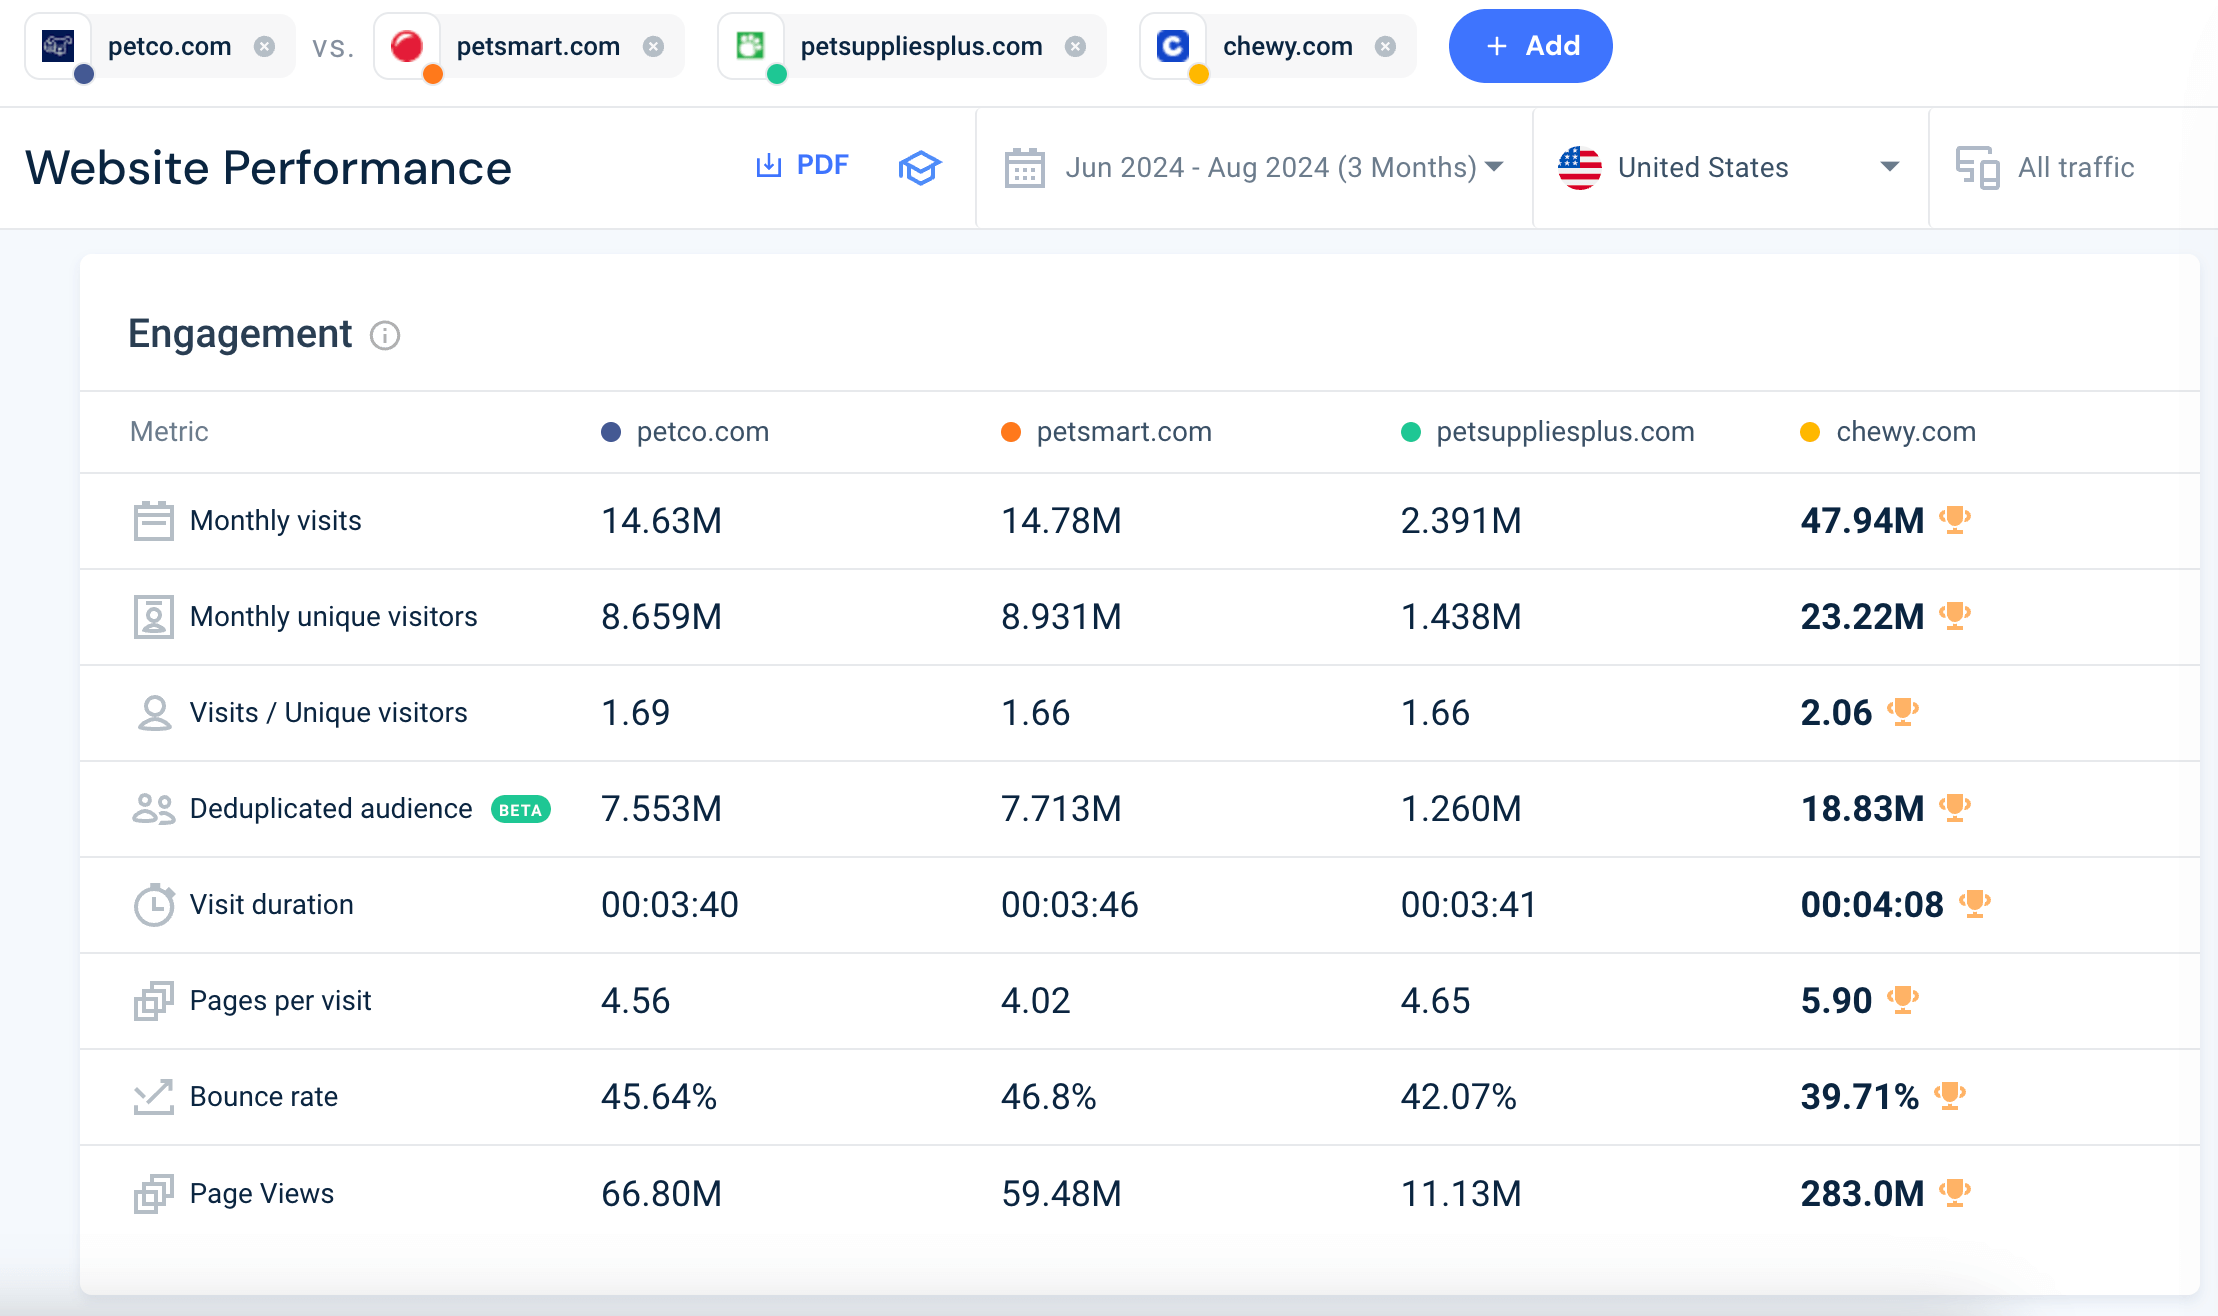Click the PDF download icon

[x=768, y=165]
